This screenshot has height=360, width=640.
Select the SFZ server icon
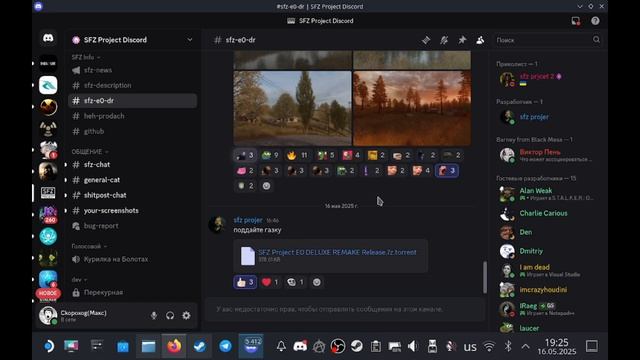pyautogui.click(x=48, y=193)
